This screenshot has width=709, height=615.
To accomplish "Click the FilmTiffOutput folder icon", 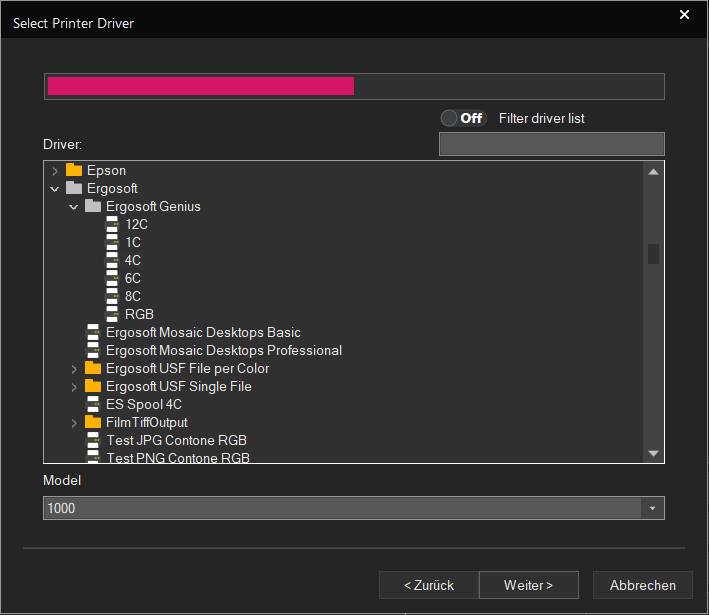I will click(93, 422).
